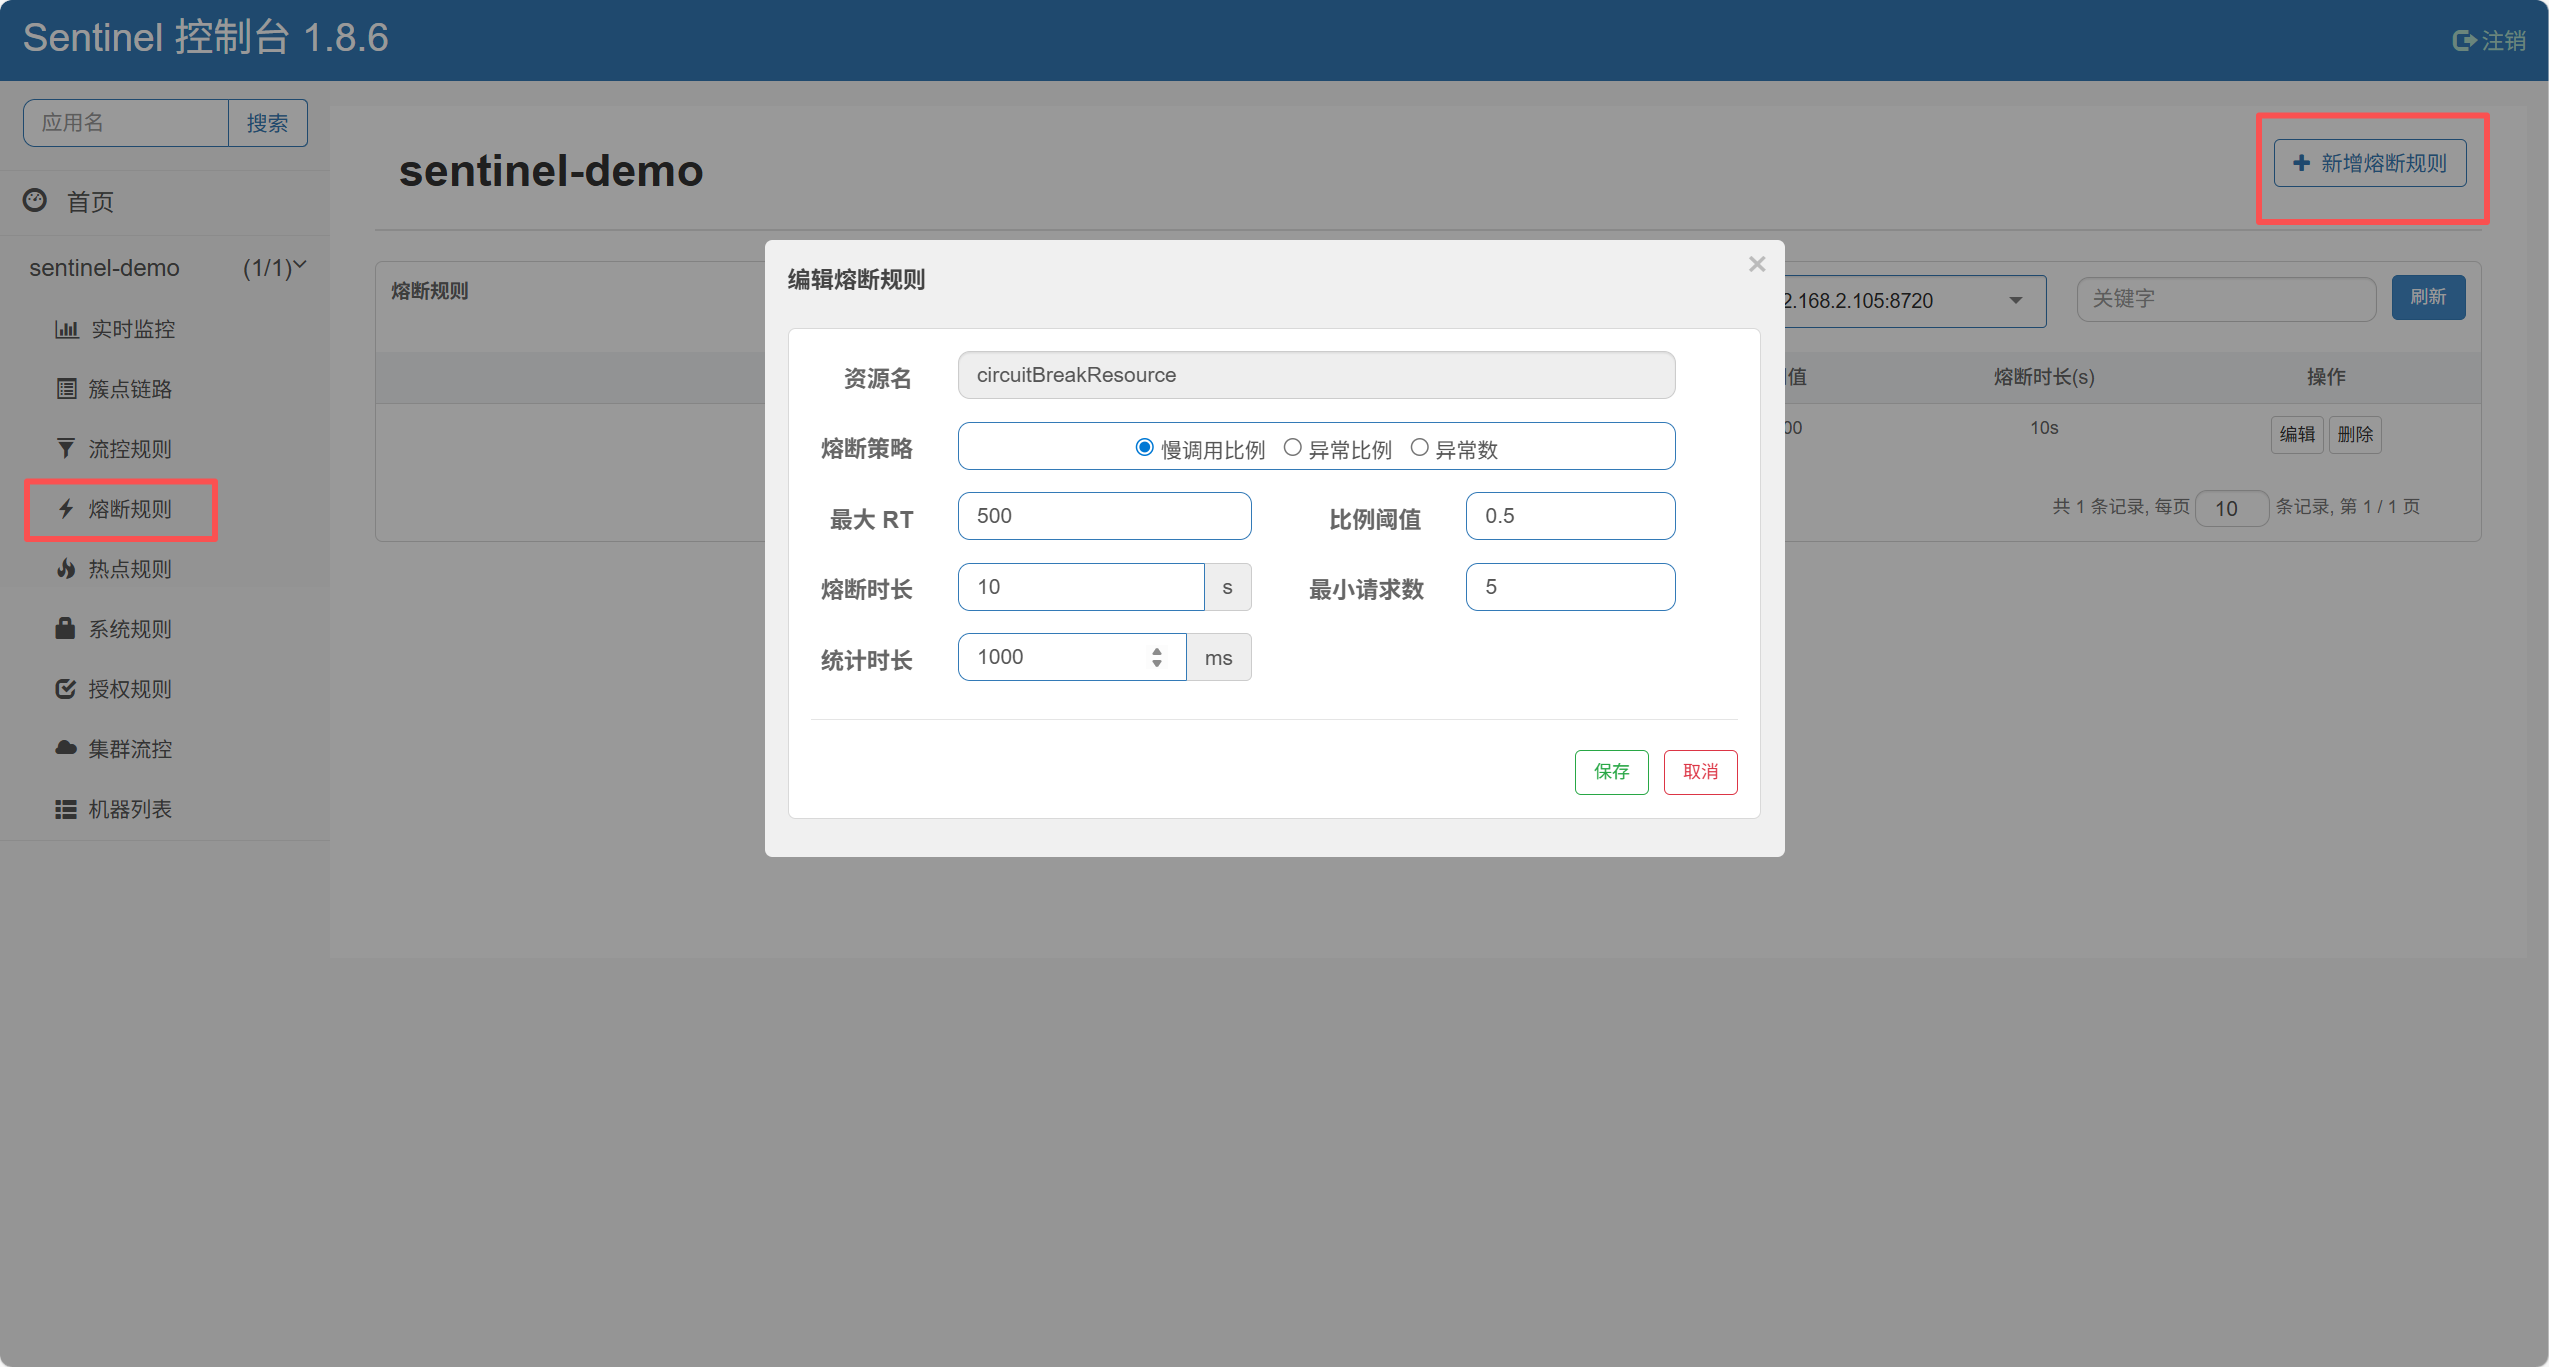Open 机器列表 menu item
Screen dimensions: 2549x1367
pyautogui.click(x=129, y=809)
